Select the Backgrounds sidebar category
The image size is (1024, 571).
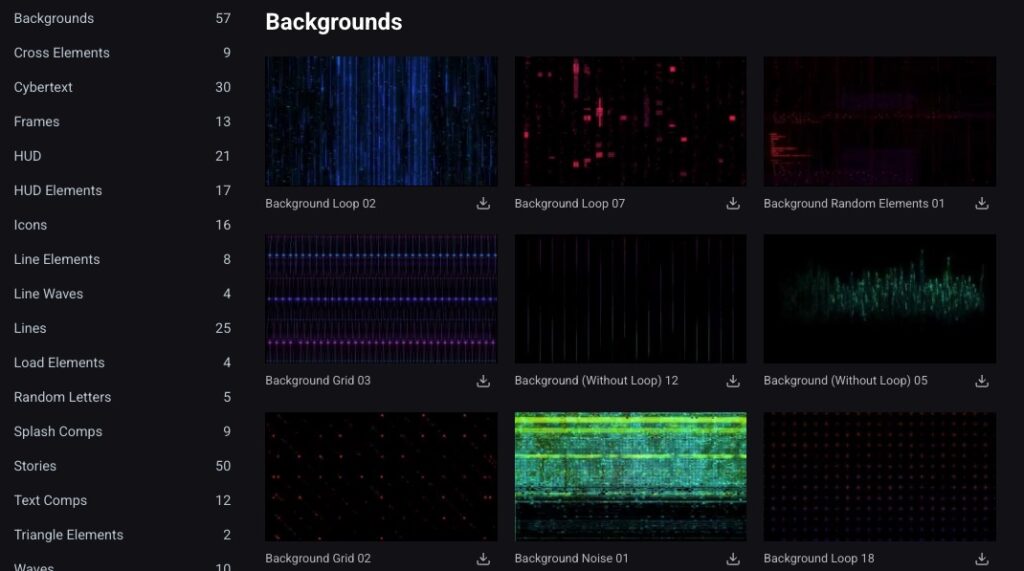point(54,18)
